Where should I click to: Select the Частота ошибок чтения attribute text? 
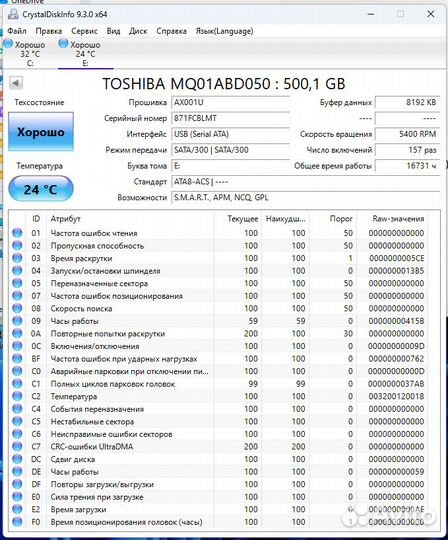tap(94, 233)
